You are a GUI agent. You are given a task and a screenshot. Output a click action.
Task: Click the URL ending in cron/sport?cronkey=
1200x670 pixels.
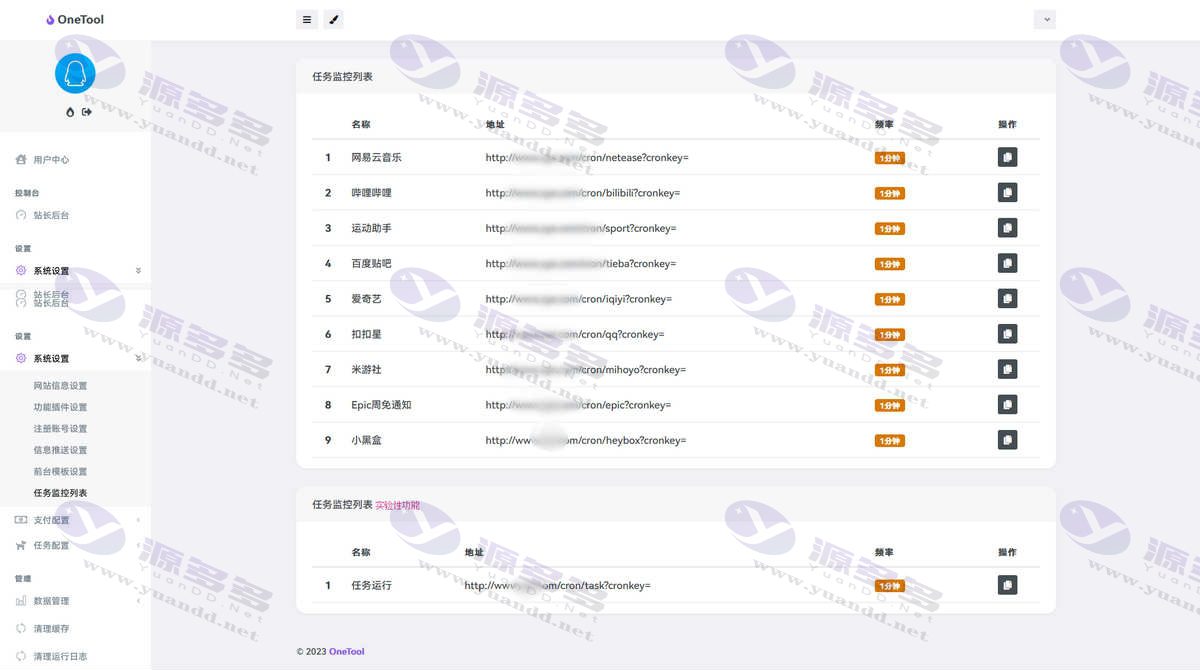(581, 228)
